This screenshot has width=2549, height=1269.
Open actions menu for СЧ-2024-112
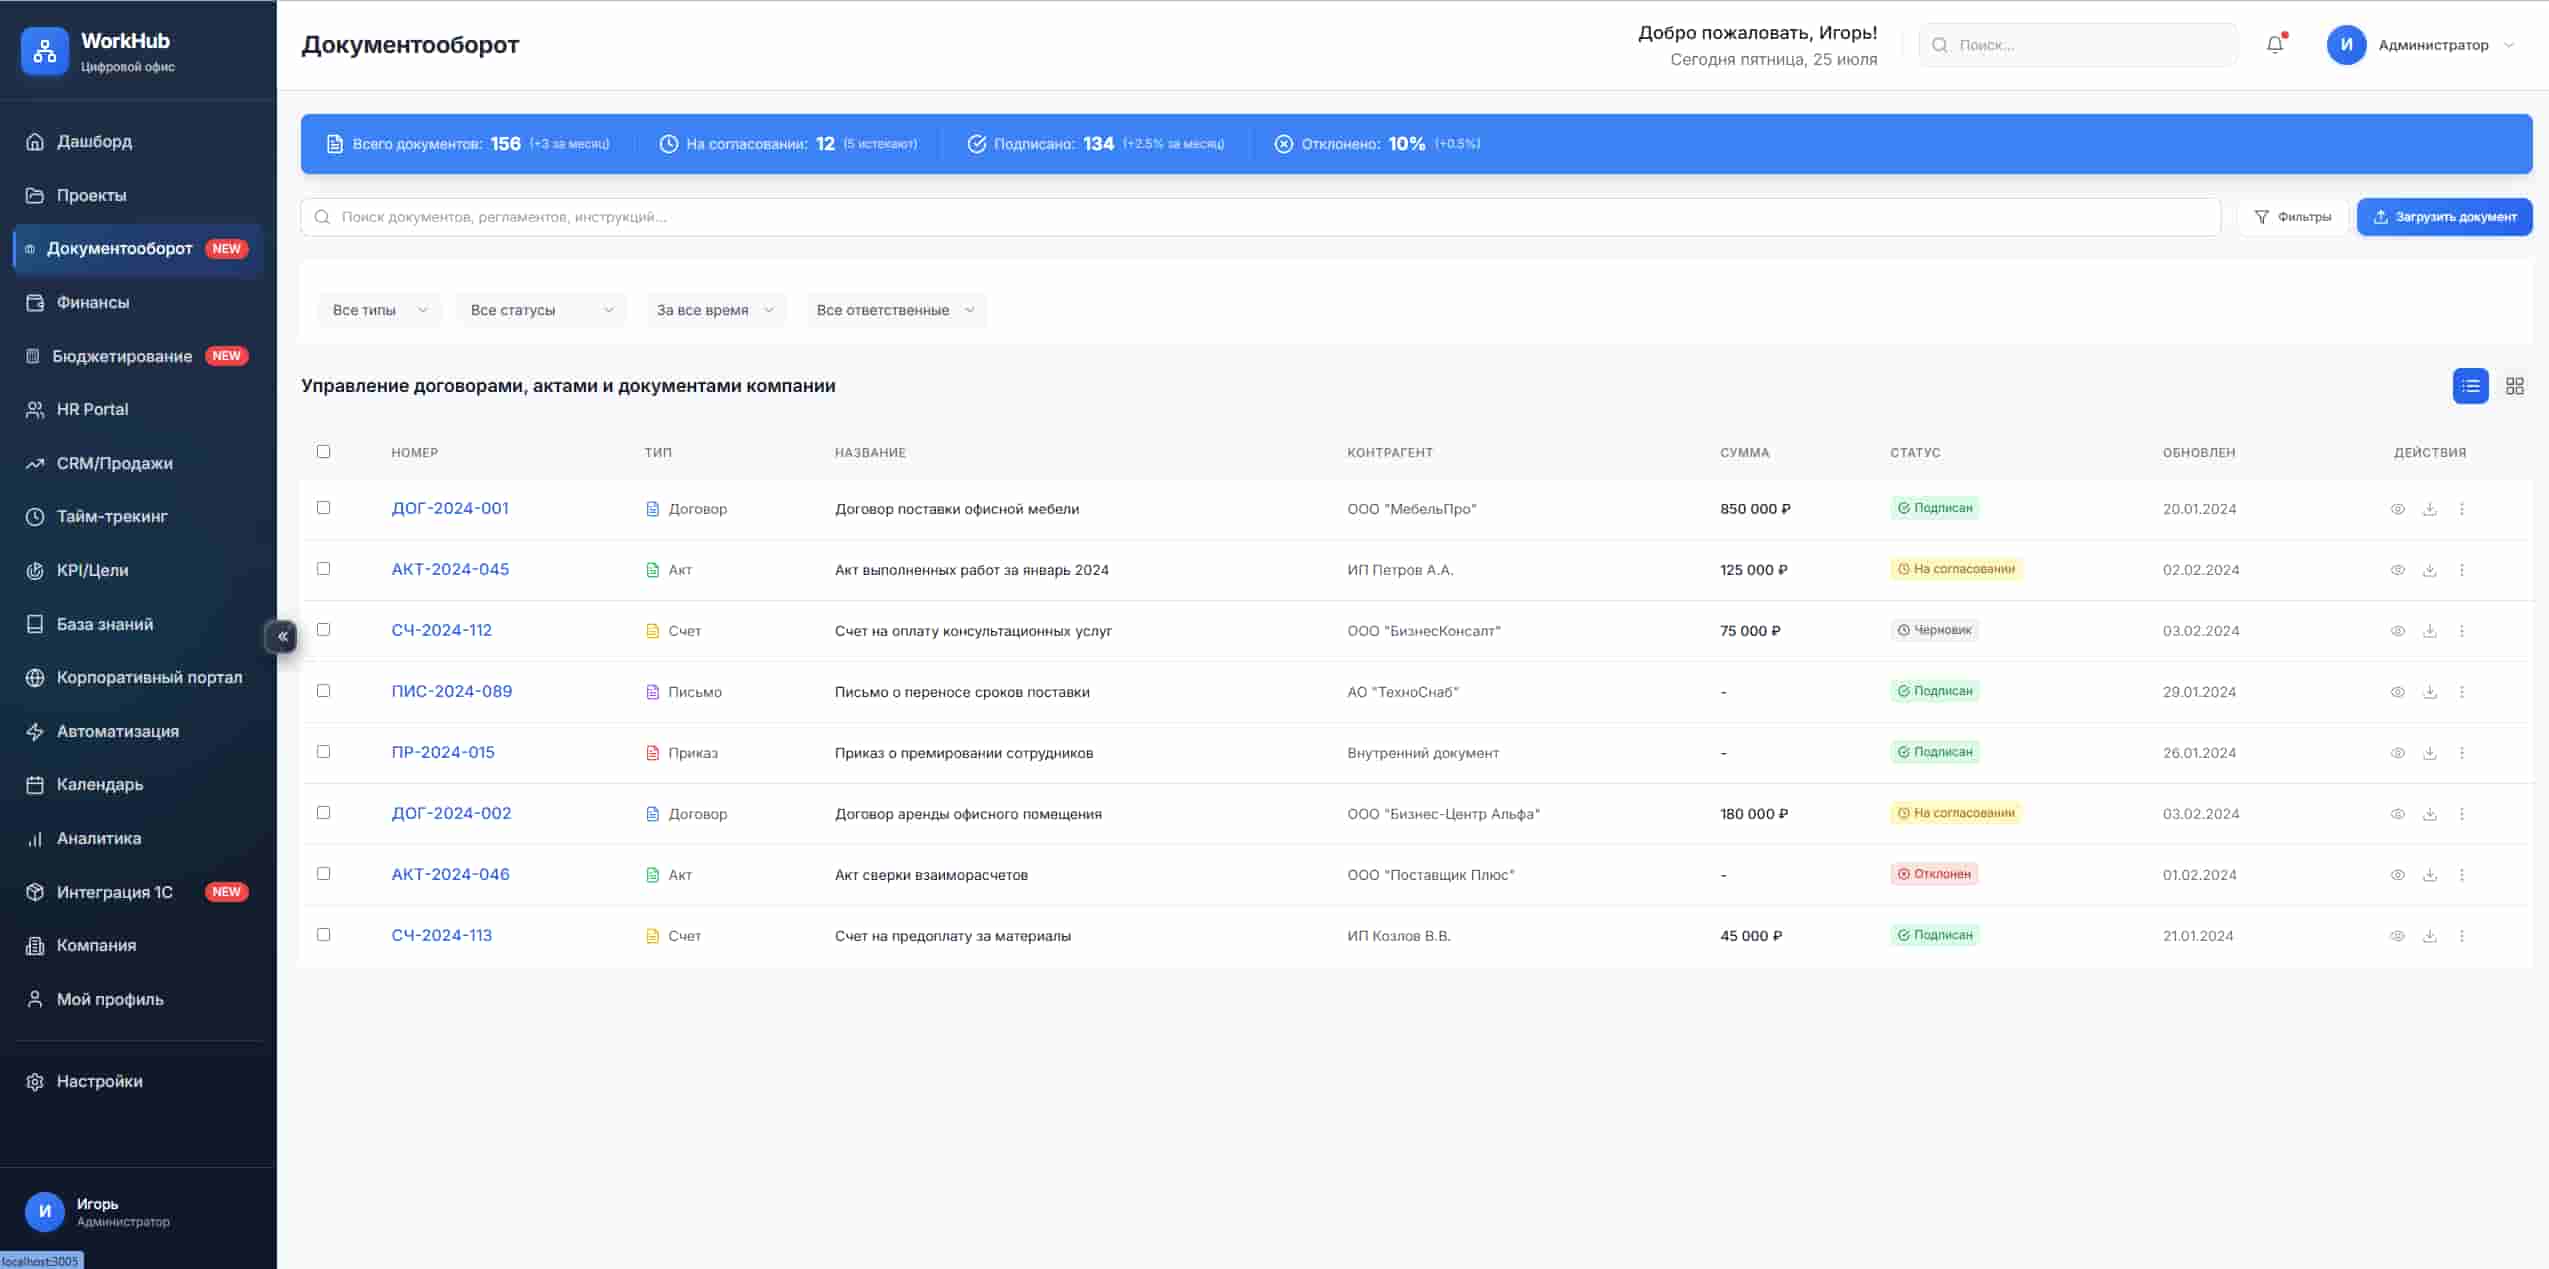click(x=2461, y=630)
